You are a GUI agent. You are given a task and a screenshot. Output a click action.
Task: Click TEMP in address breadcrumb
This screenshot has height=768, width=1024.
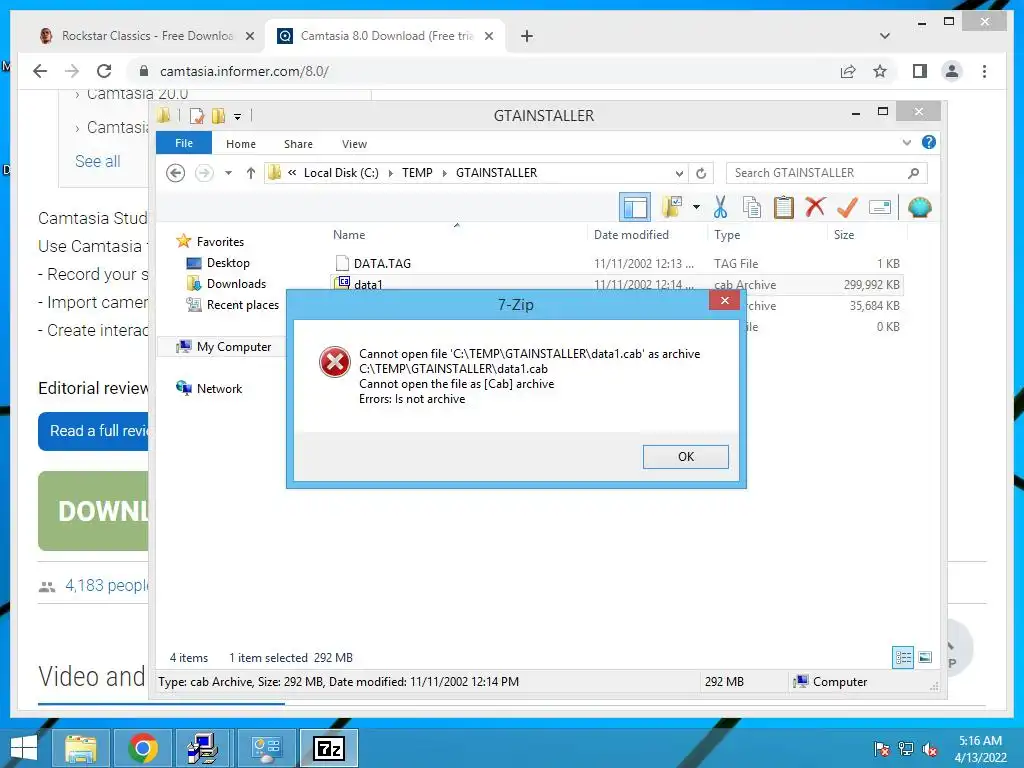[x=417, y=173]
